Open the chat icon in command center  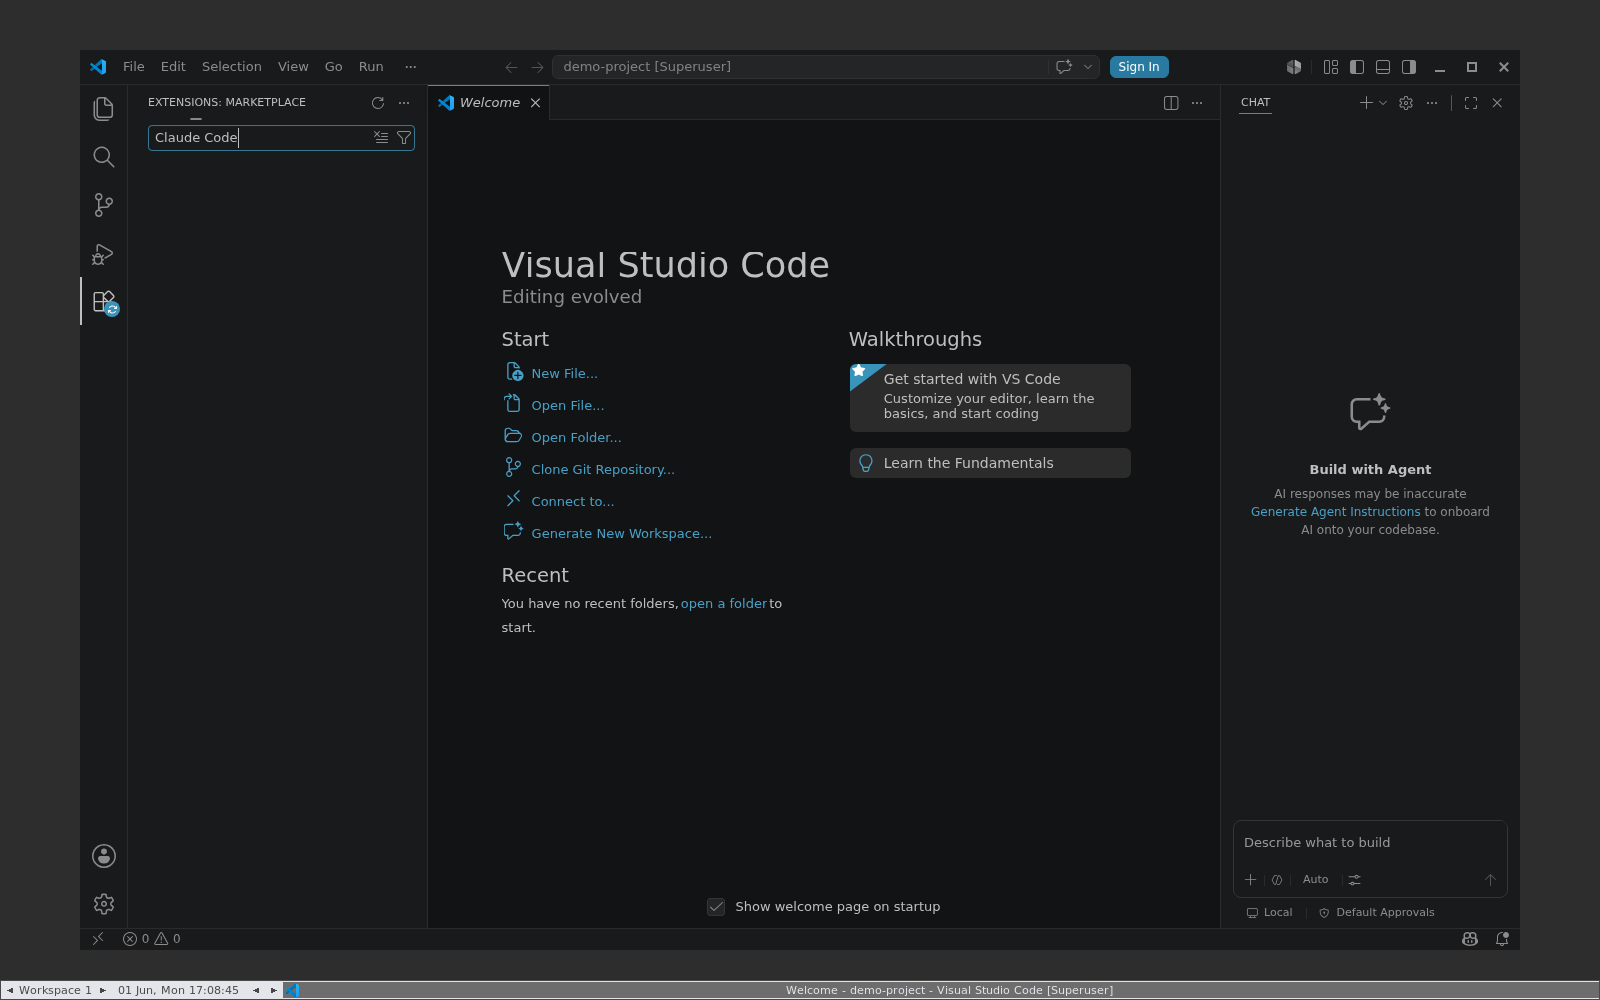[1064, 67]
